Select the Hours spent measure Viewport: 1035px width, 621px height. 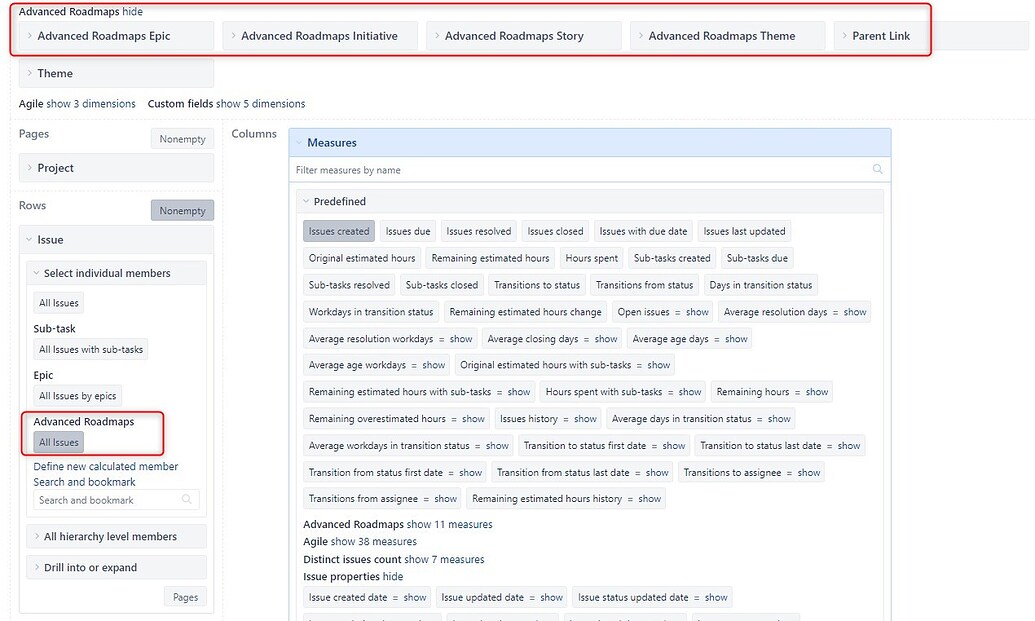tap(591, 257)
